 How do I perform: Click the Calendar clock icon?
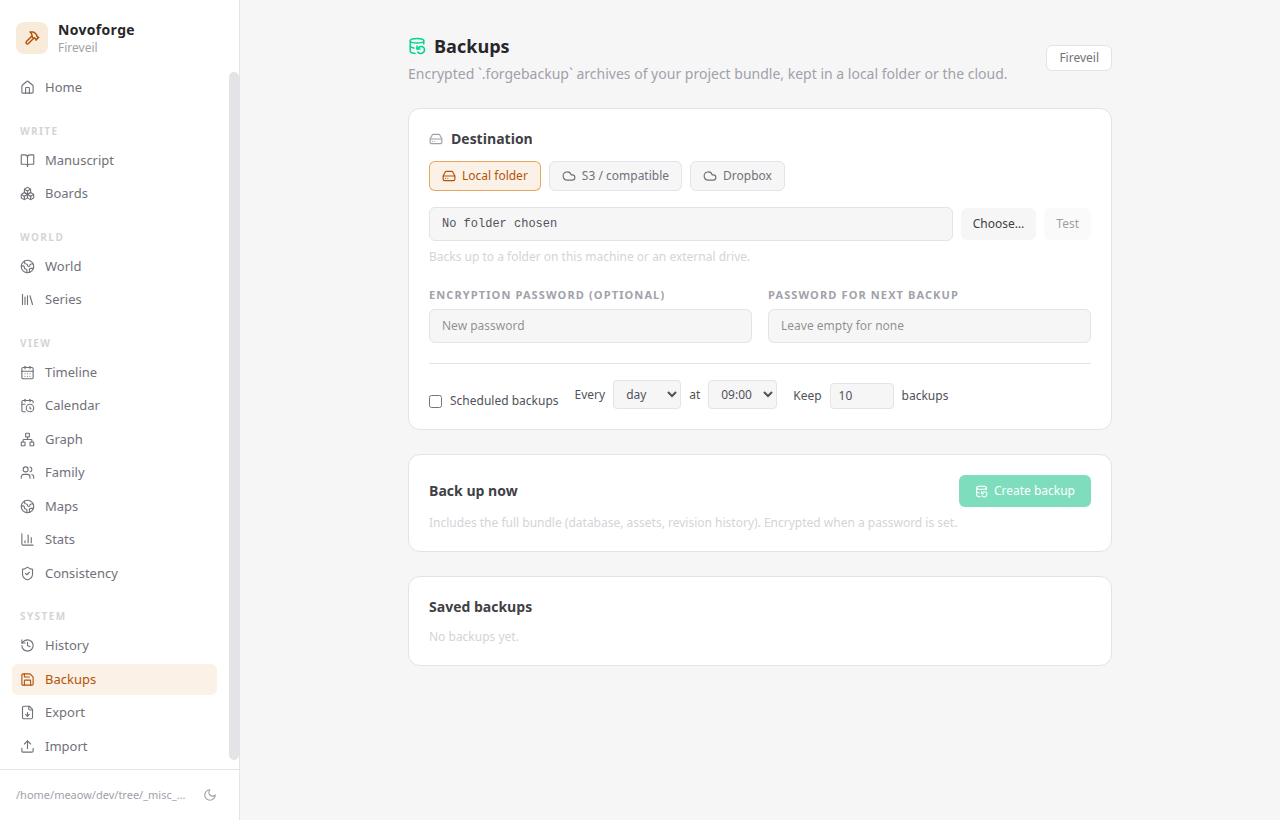(x=28, y=406)
